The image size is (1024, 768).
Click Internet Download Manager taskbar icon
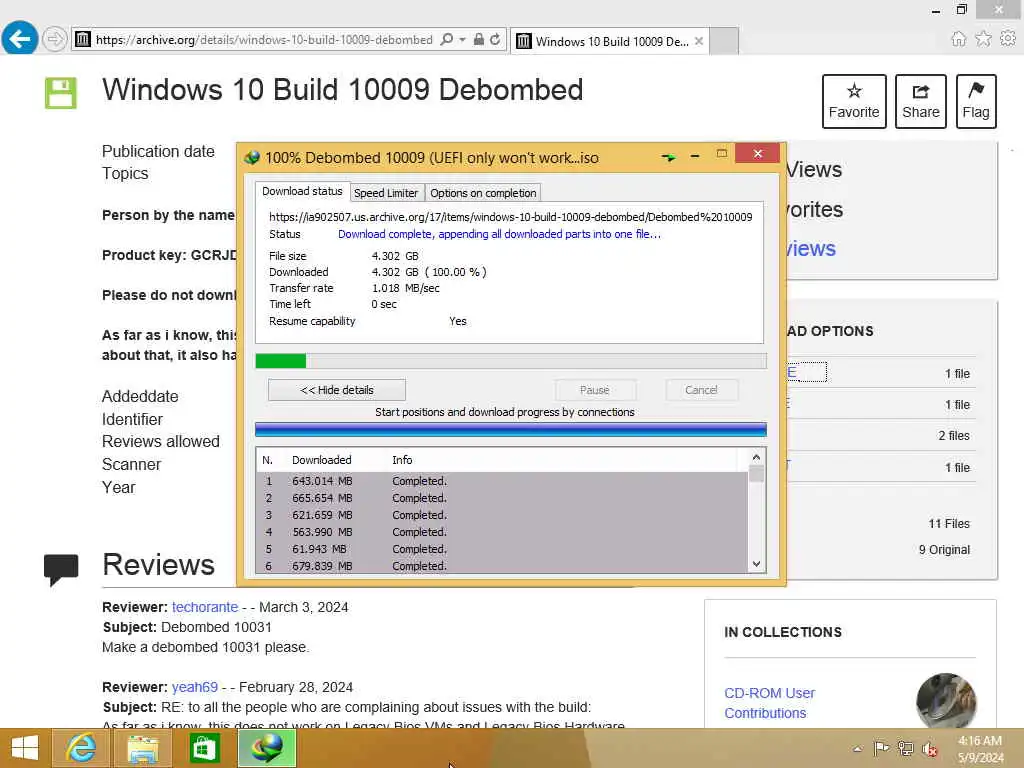pyautogui.click(x=266, y=748)
